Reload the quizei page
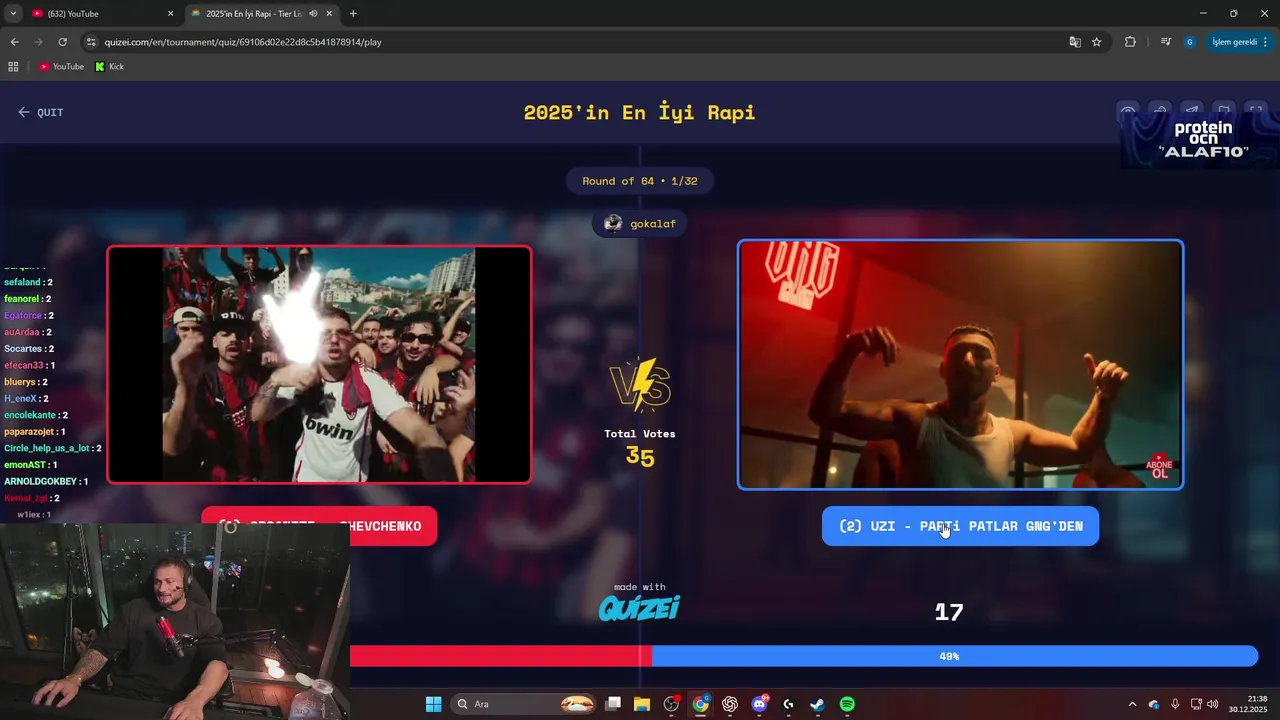The width and height of the screenshot is (1280, 720). point(62,42)
